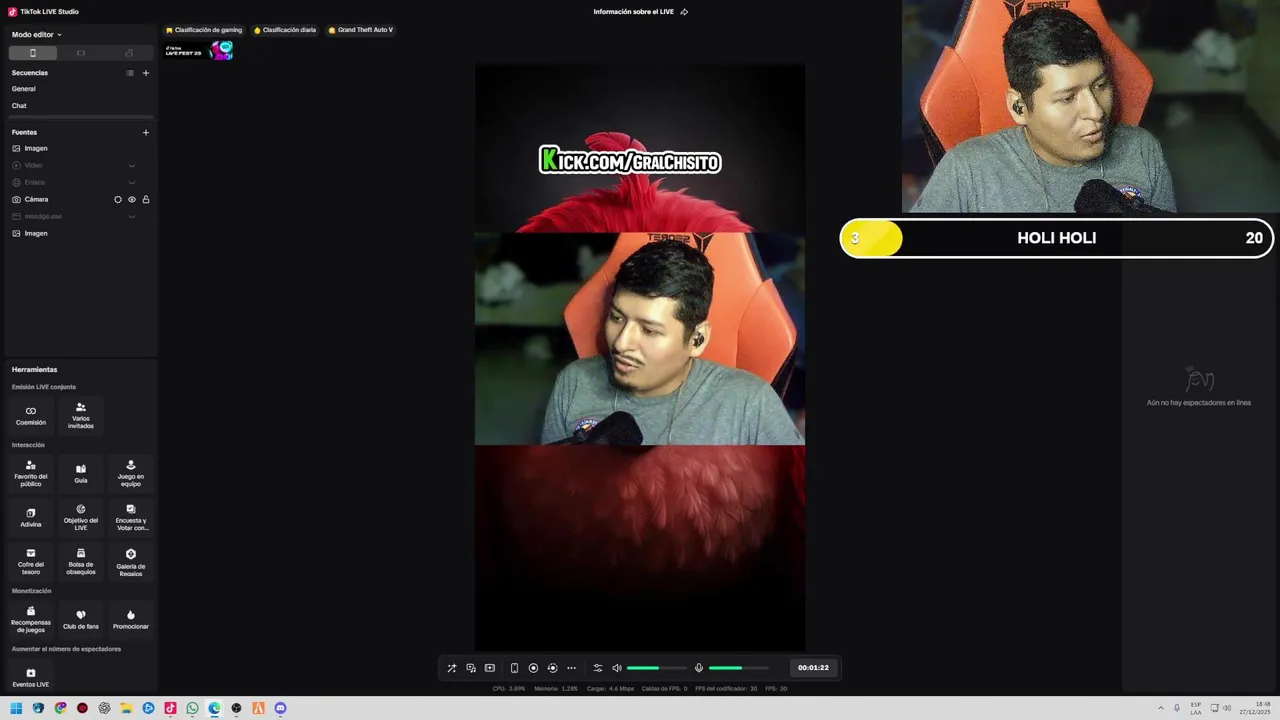This screenshot has width=1280, height=720.
Task: Click the go LIVE broadcast icon
Action: pyautogui.click(x=552, y=668)
